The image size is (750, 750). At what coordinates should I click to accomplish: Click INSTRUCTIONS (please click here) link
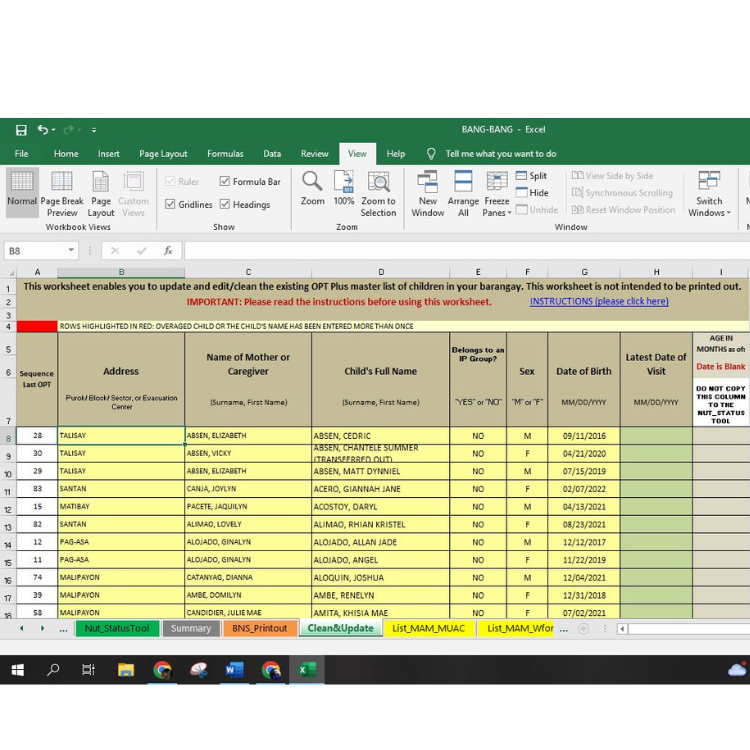(x=599, y=301)
